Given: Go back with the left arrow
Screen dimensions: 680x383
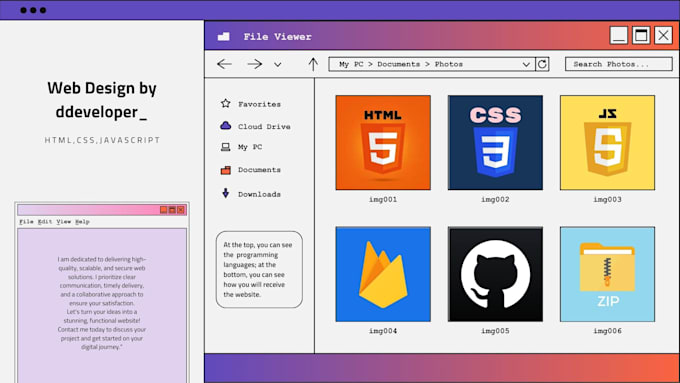Looking at the screenshot, I should tap(224, 64).
